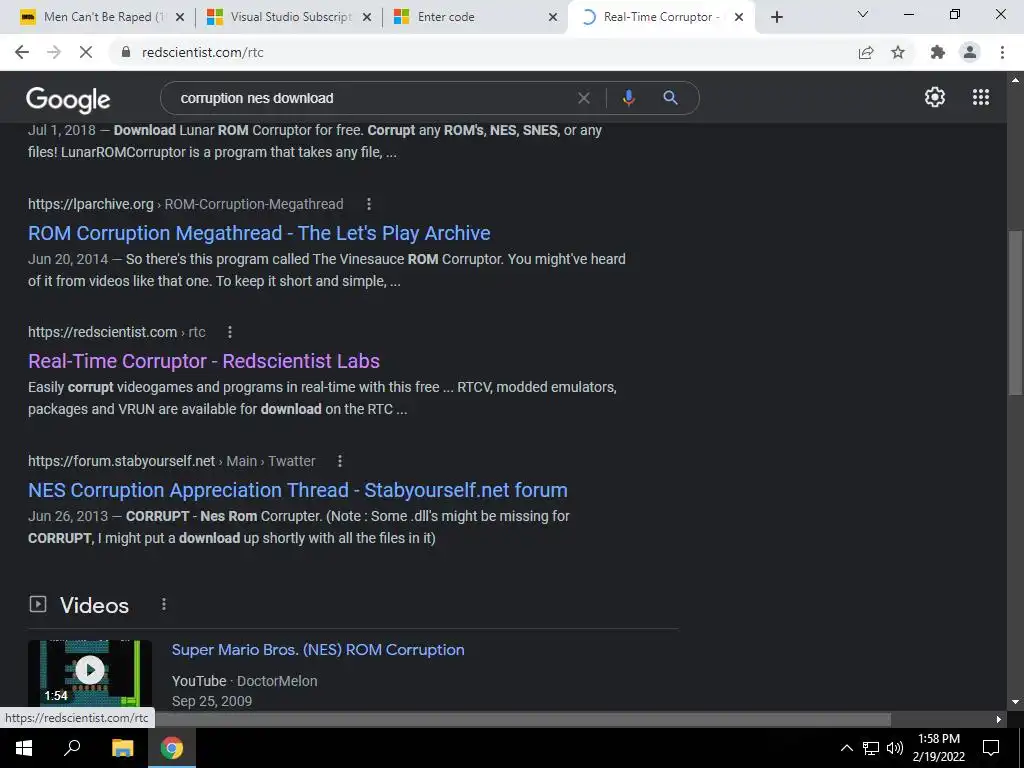Click redscientist.com rtc URL breadcrumb
Image resolution: width=1024 pixels, height=768 pixels.
117,332
